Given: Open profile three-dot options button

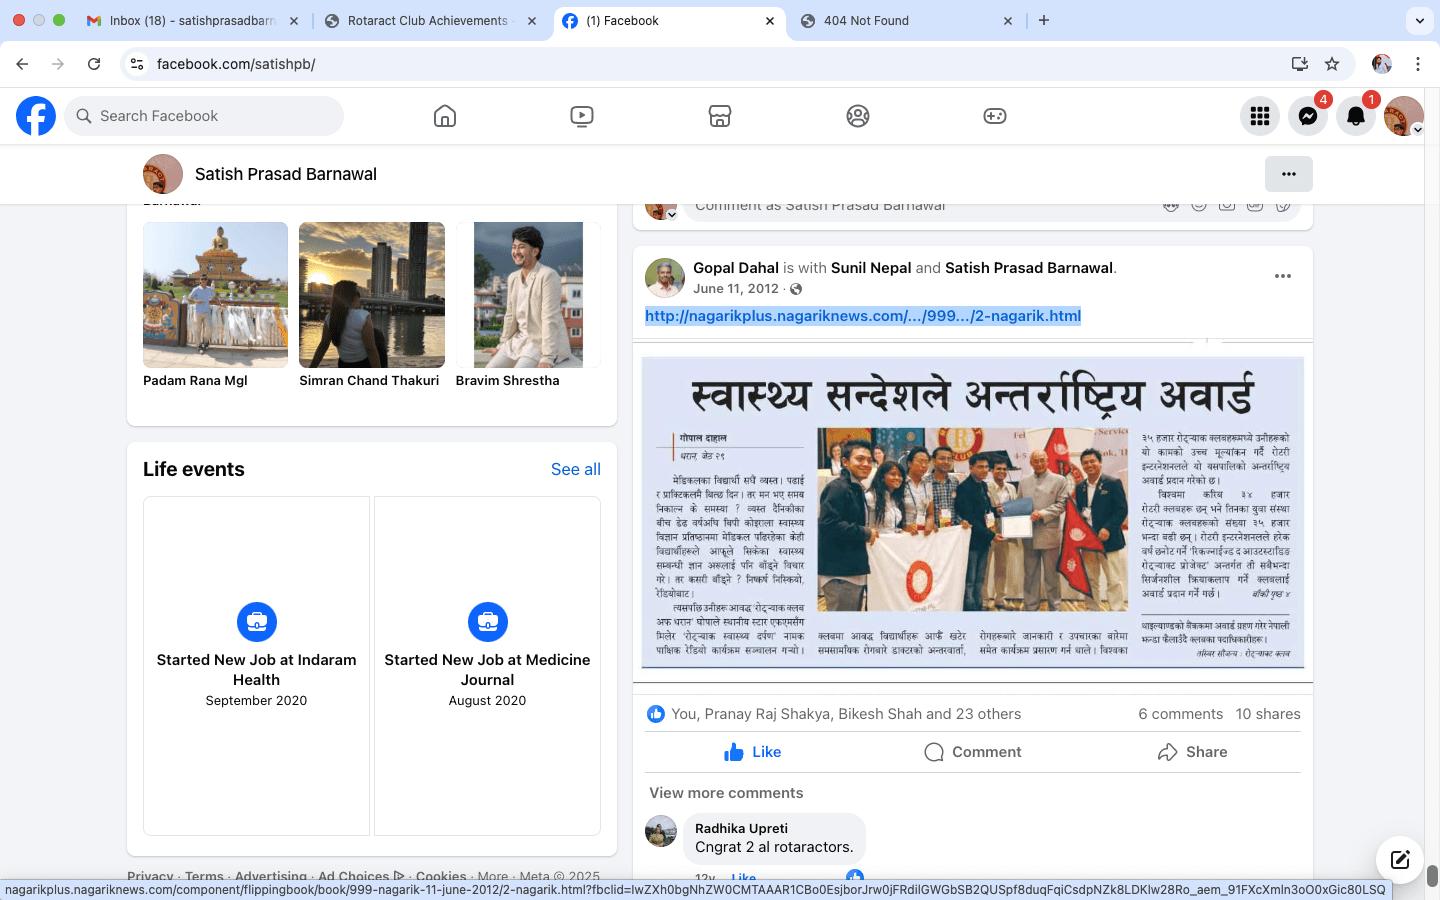Looking at the screenshot, I should 1288,174.
